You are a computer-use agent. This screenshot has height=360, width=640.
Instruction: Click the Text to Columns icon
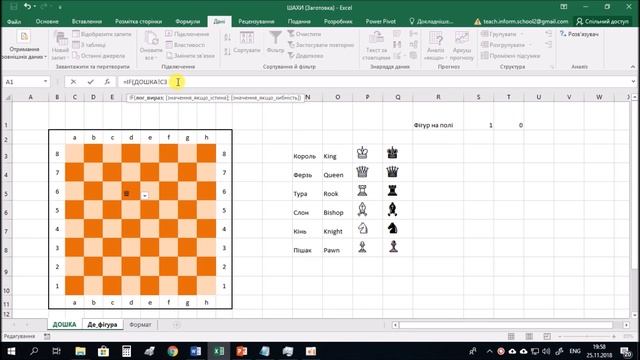pyautogui.click(x=376, y=38)
